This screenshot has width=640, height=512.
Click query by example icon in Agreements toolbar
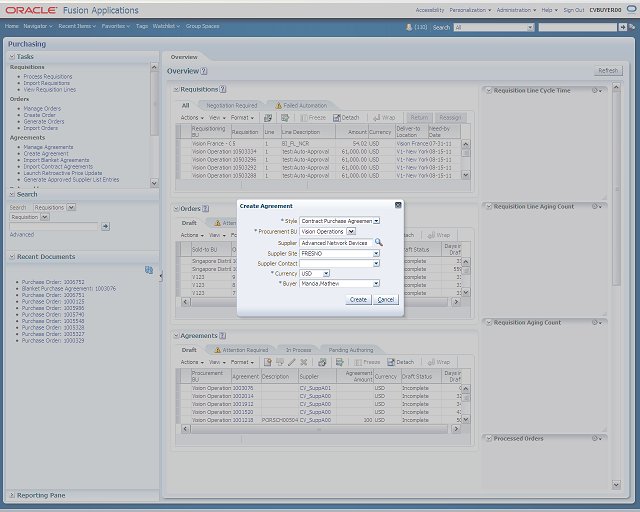(340, 362)
